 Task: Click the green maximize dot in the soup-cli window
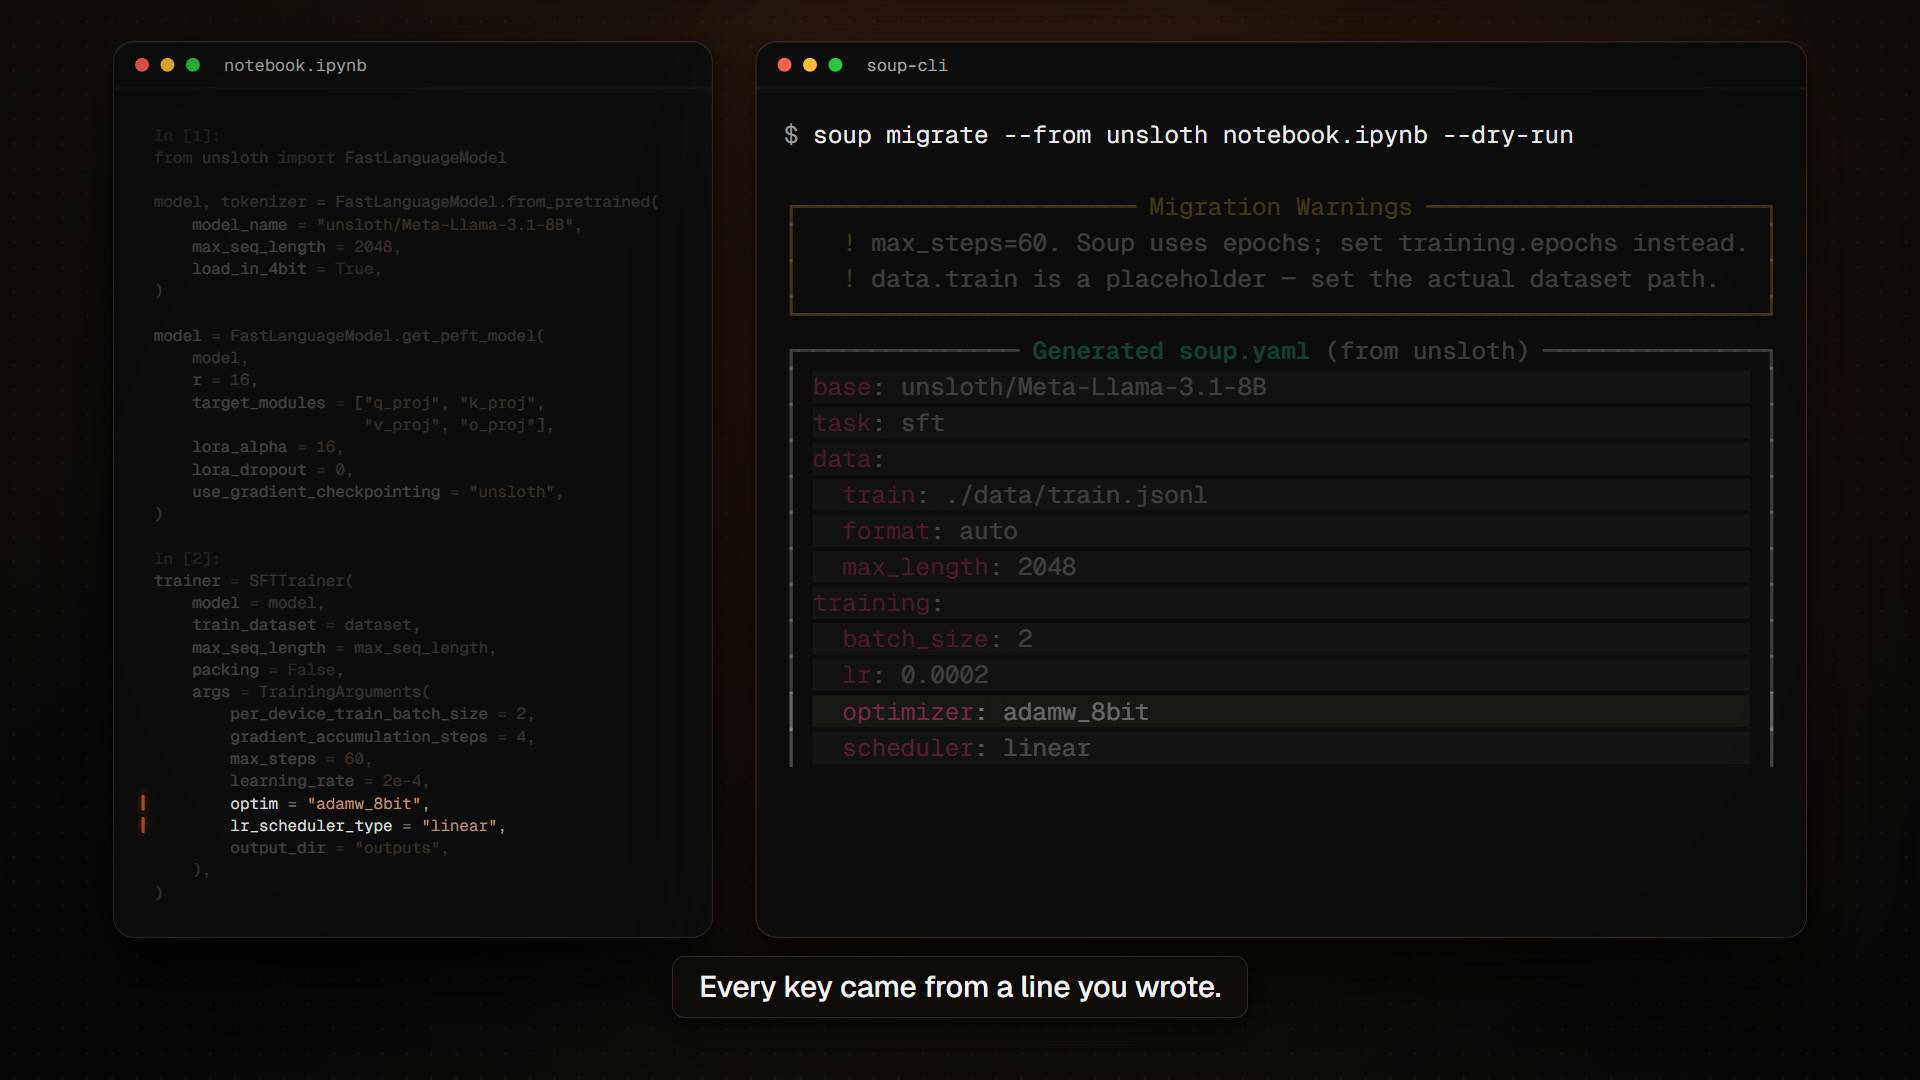pos(836,65)
